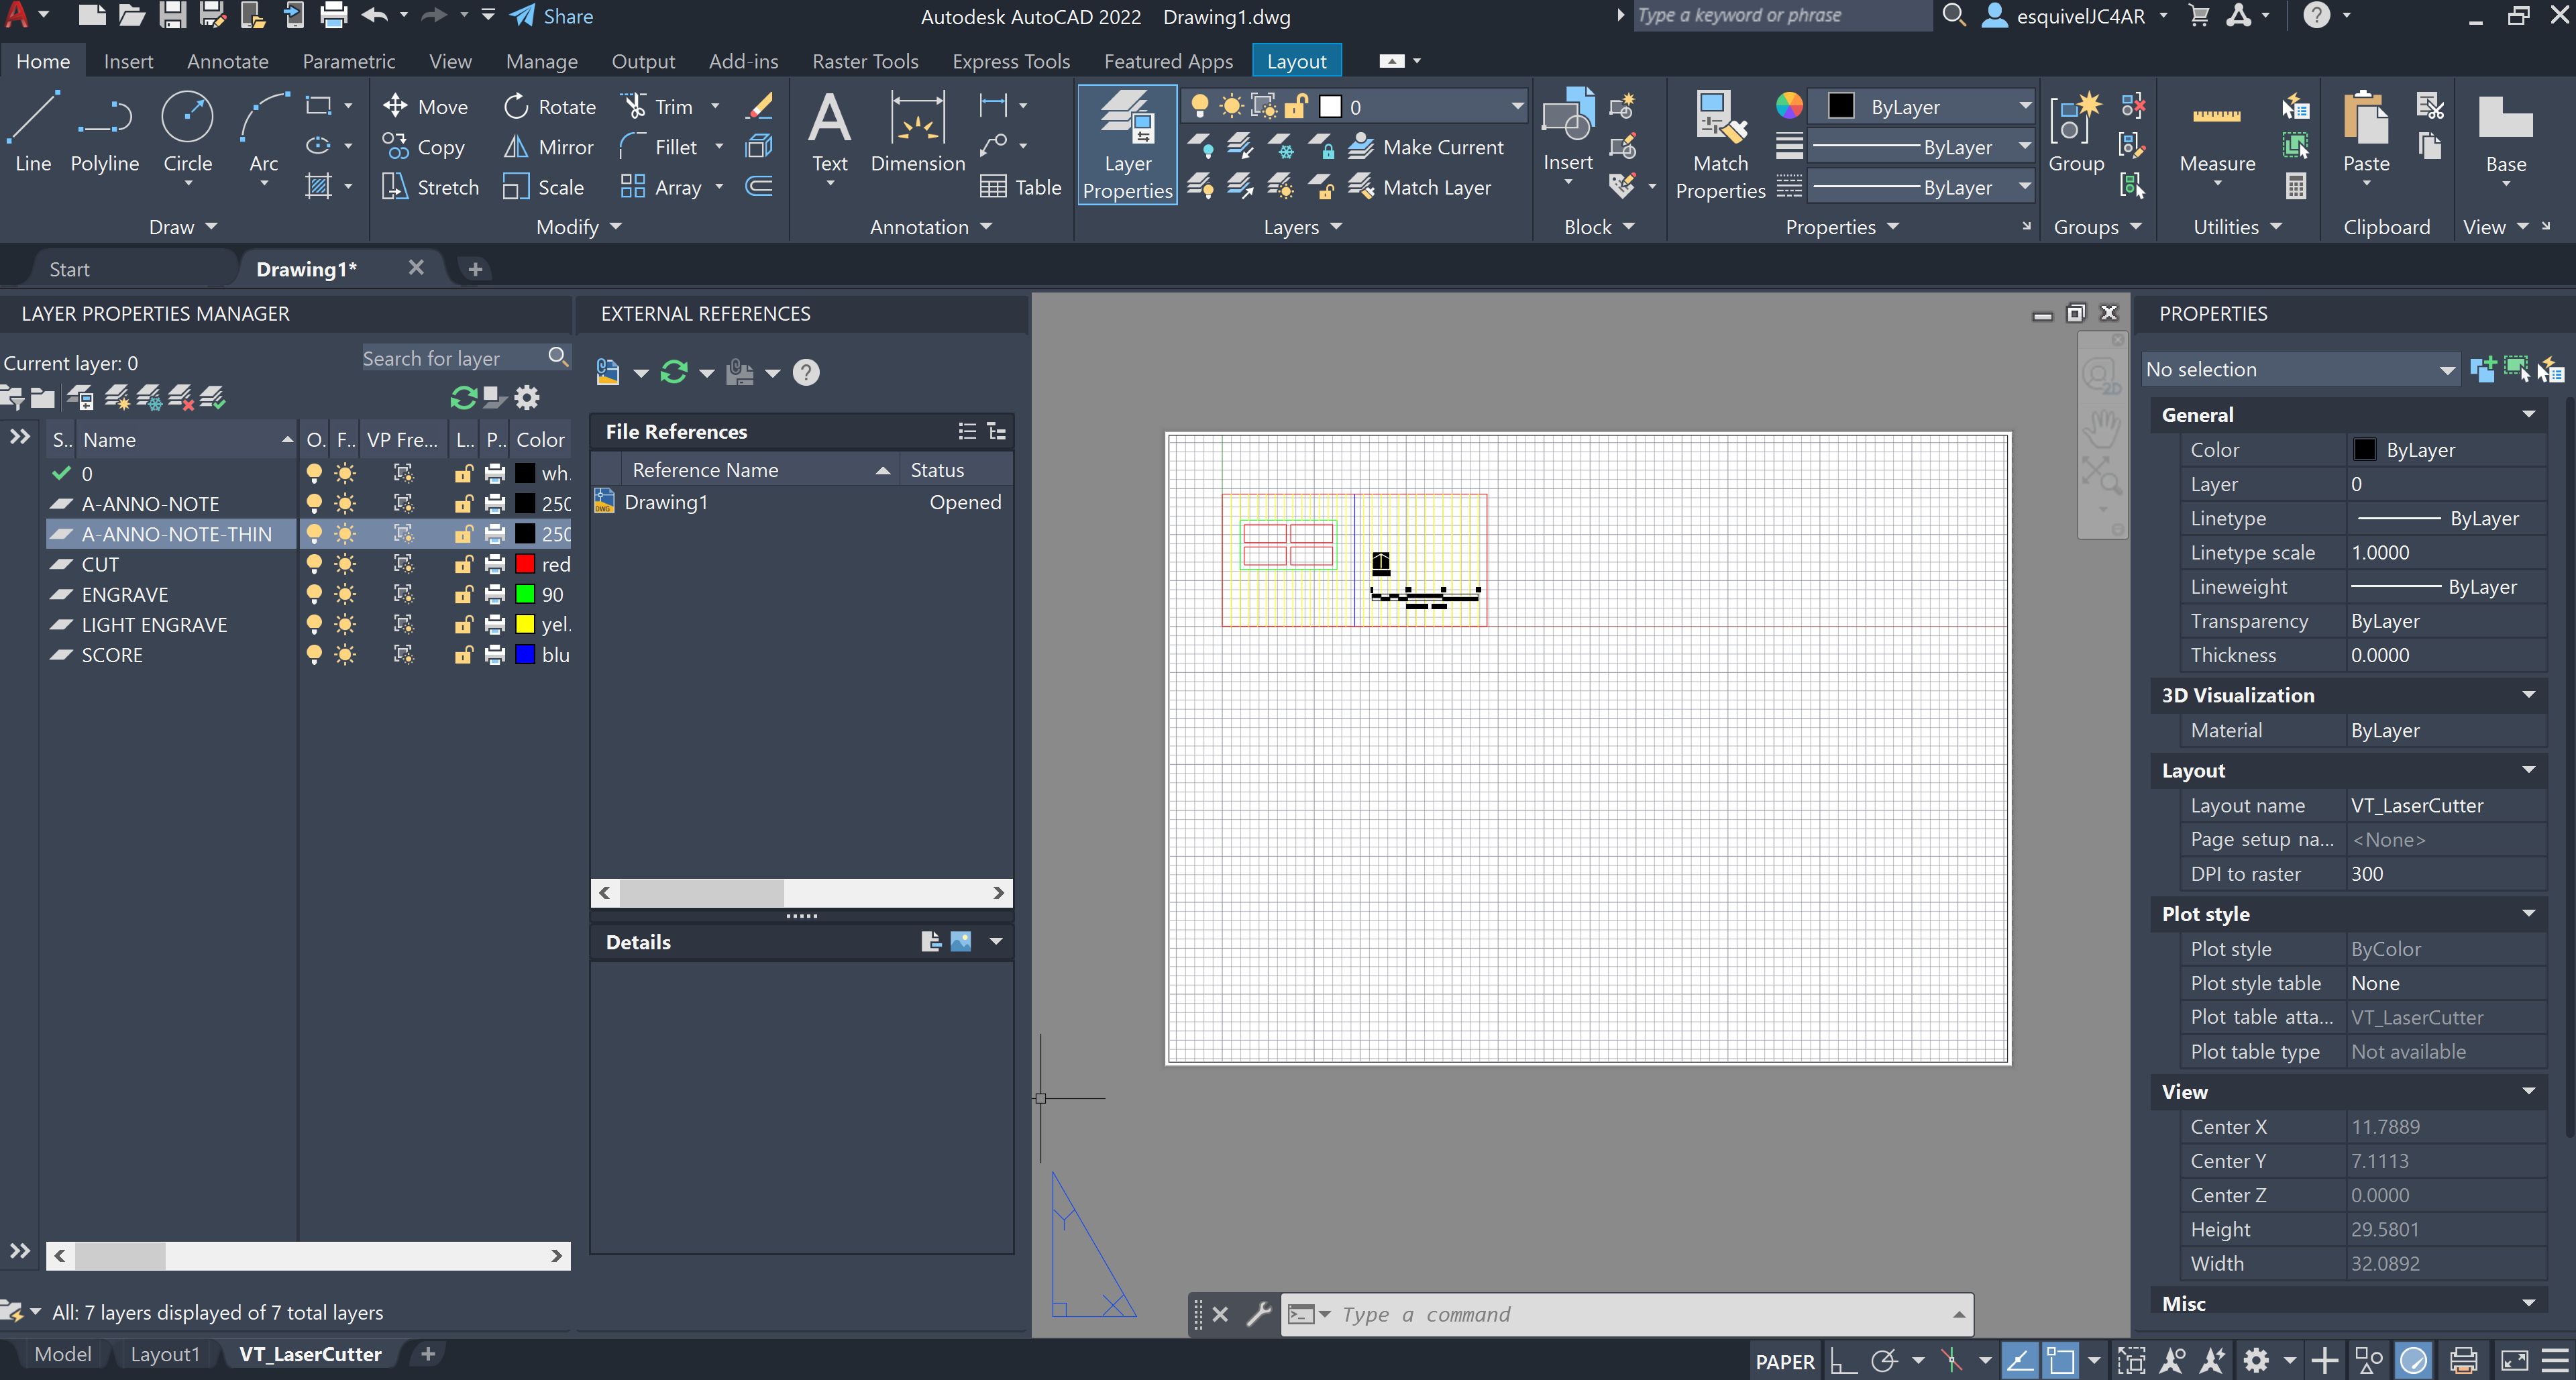
Task: Switch to the Annotate ribbon tab
Action: [x=227, y=61]
